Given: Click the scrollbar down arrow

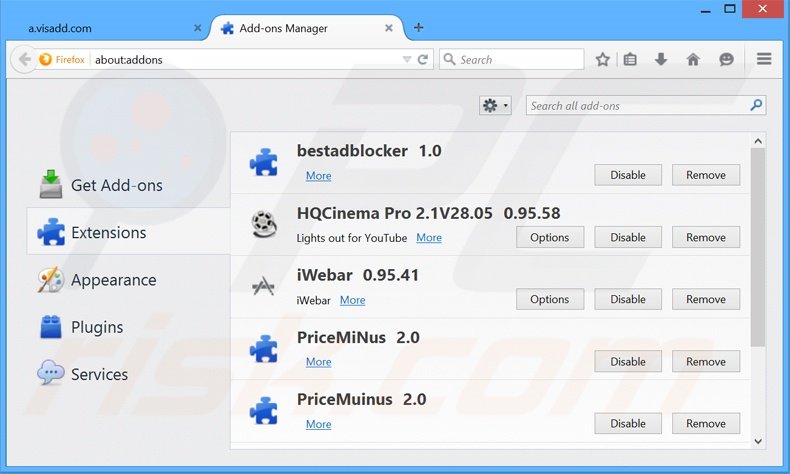Looking at the screenshot, I should point(758,441).
